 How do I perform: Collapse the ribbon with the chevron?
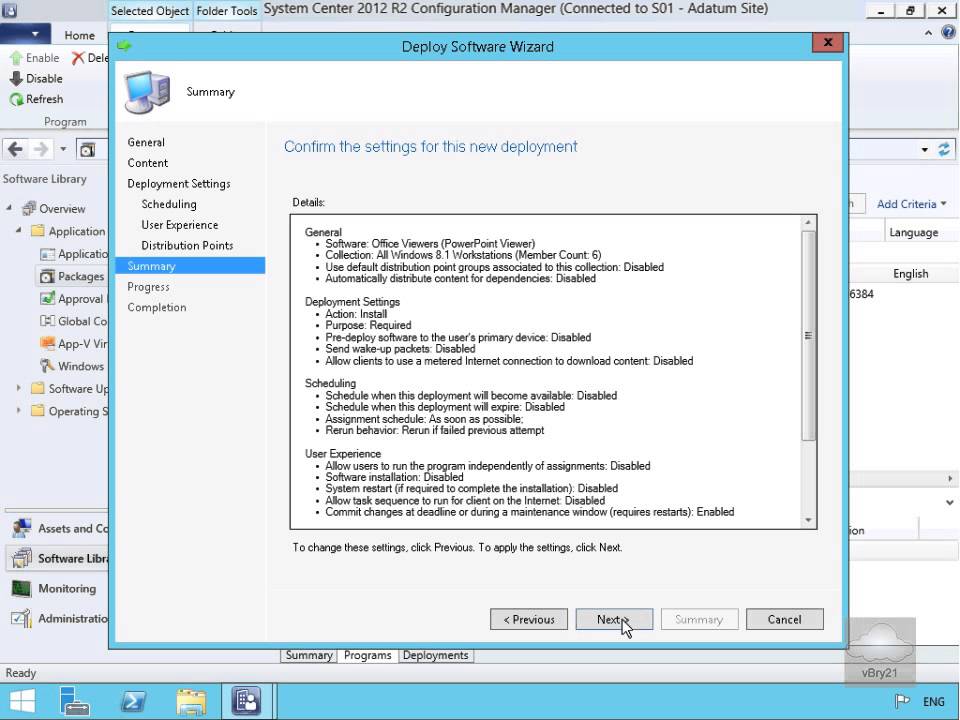click(x=928, y=34)
